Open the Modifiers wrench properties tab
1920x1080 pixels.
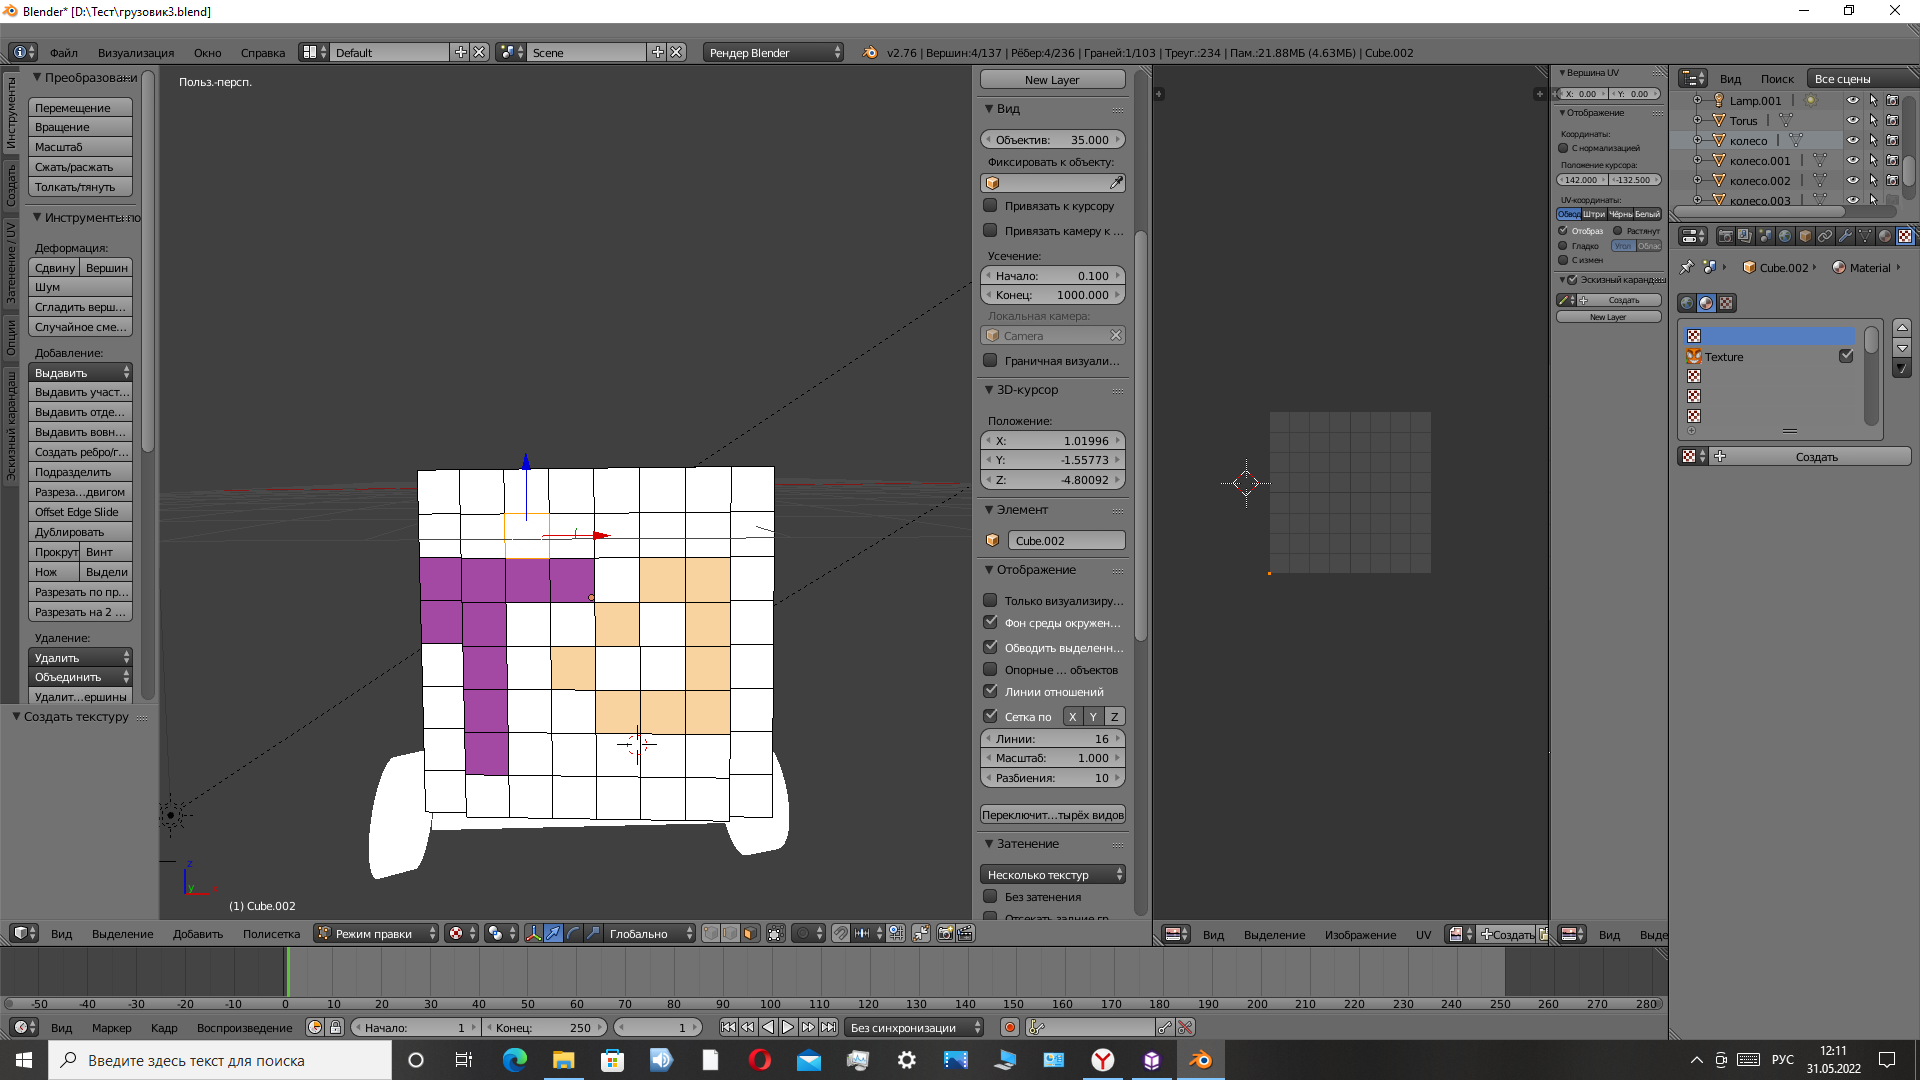click(1845, 236)
